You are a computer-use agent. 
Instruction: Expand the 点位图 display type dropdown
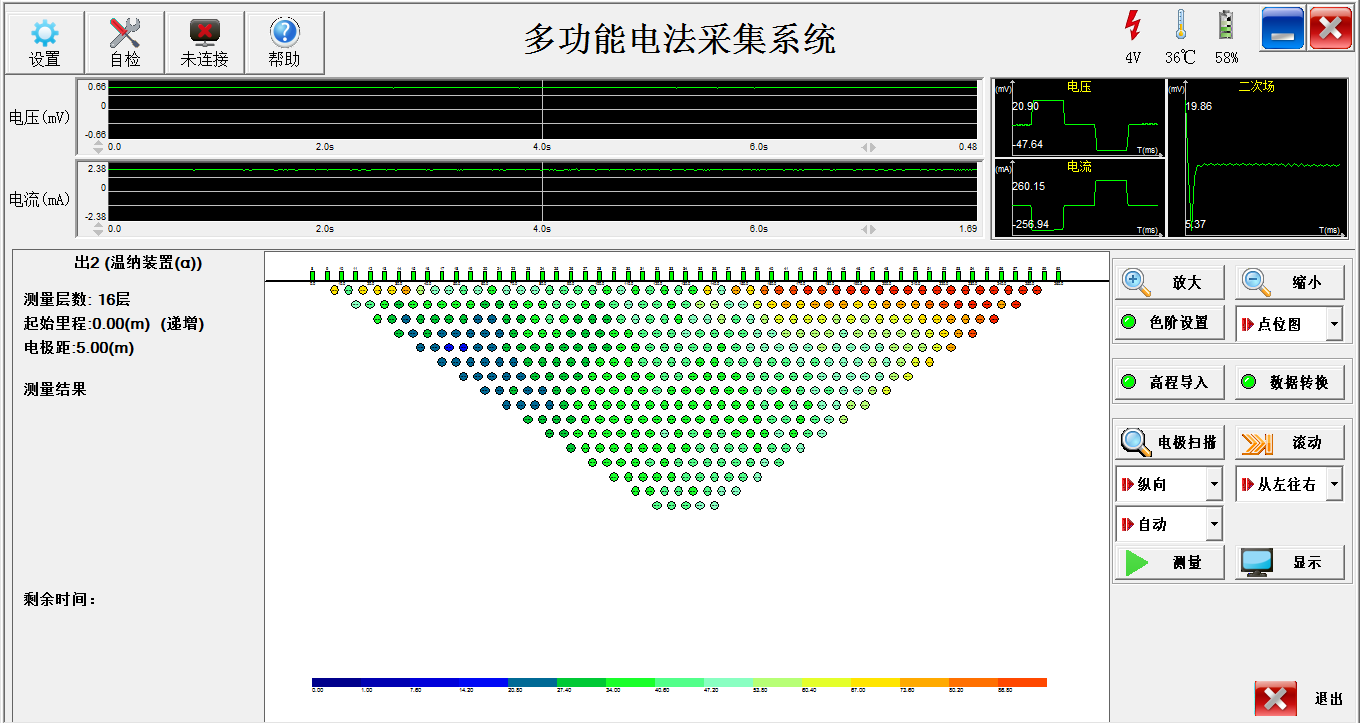(x=1334, y=324)
